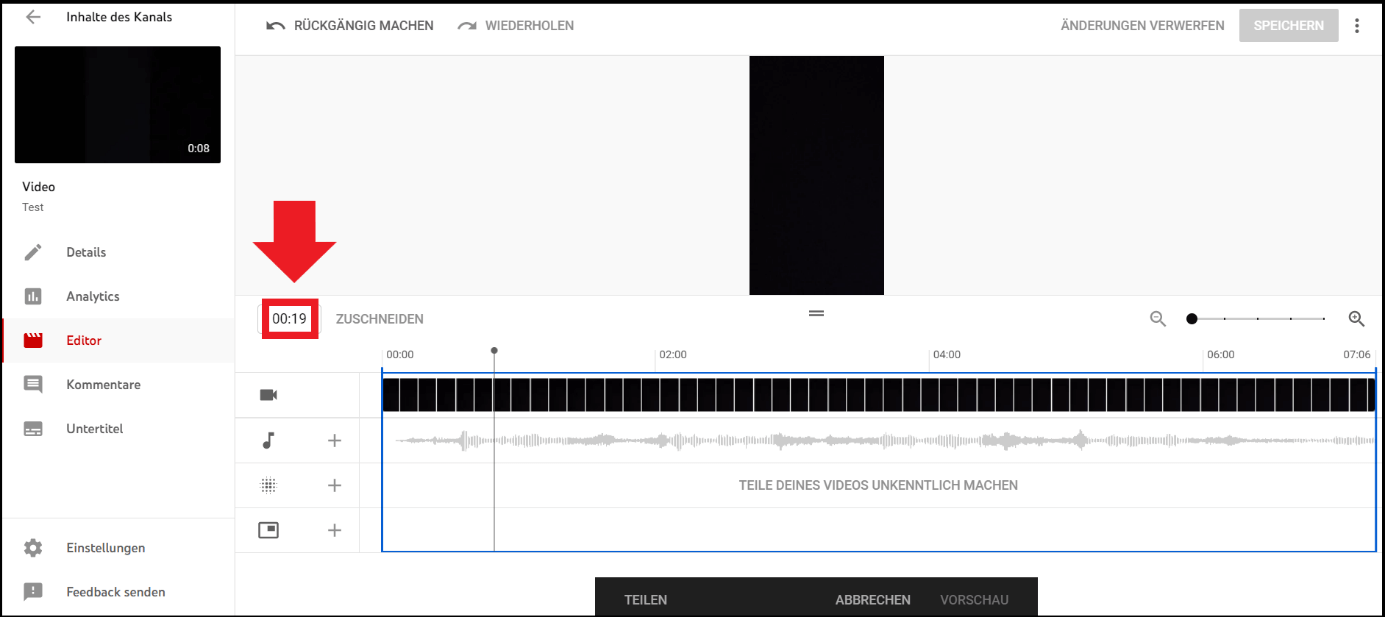Screen dimensions: 1385x617
Task: Select the video camera track icon
Action: (x=268, y=395)
